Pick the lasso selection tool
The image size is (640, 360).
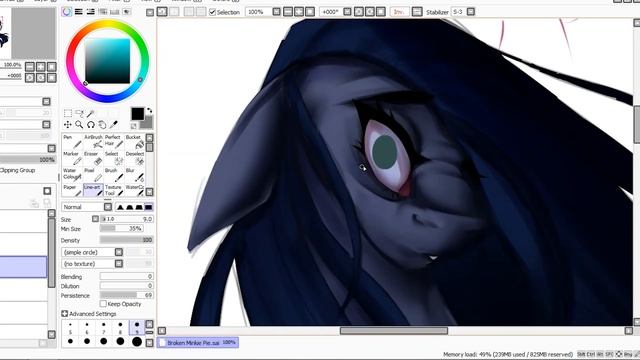click(x=79, y=113)
